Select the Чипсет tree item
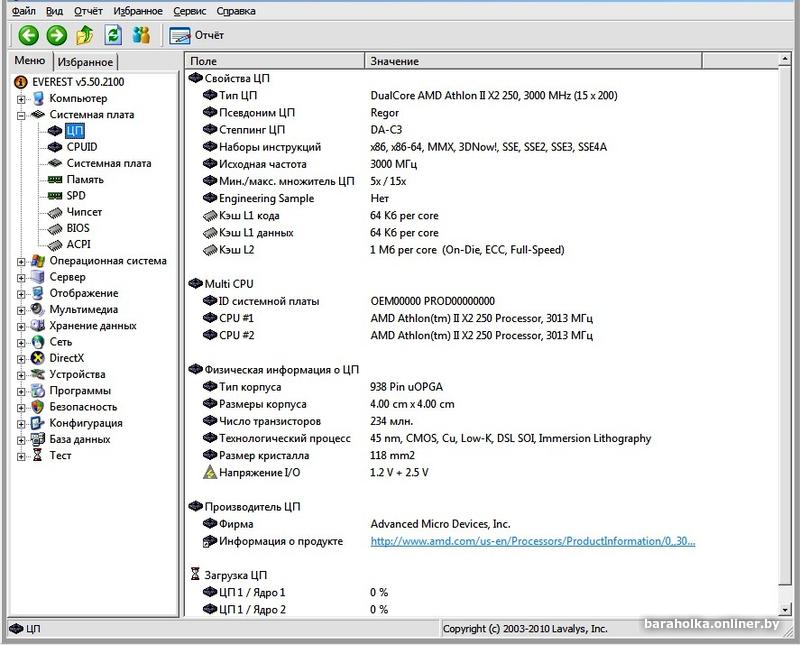This screenshot has width=800, height=645. click(84, 212)
